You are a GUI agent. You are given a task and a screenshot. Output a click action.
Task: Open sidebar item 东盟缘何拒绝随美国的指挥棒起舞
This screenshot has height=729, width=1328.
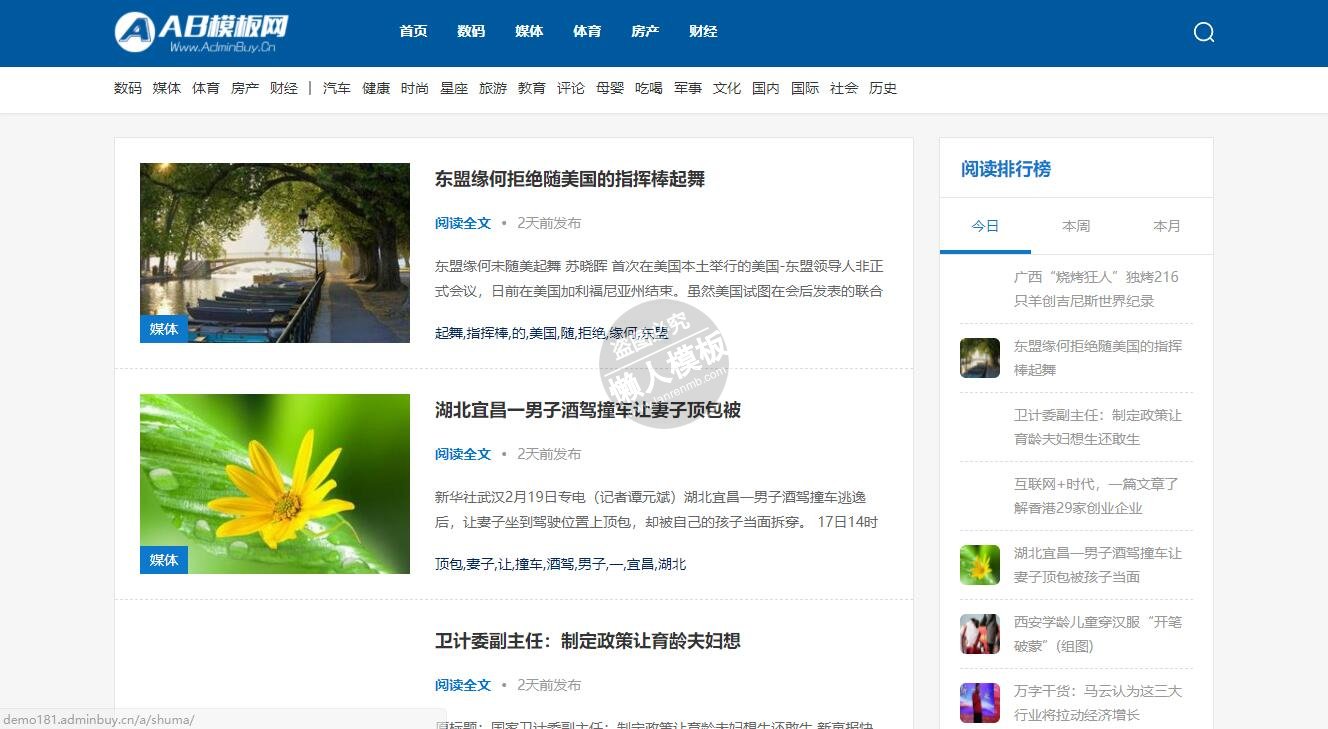point(1098,358)
